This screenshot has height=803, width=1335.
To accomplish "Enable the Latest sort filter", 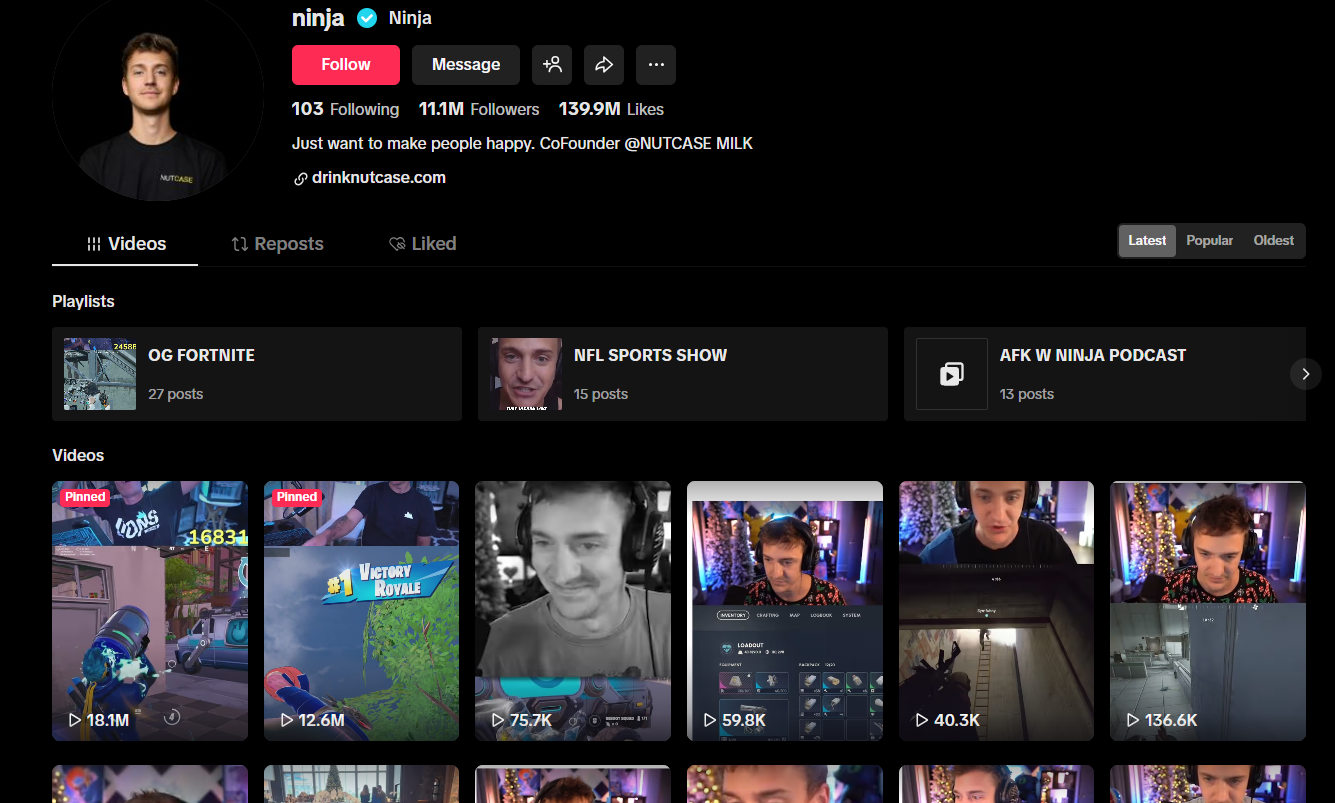I will pyautogui.click(x=1147, y=240).
